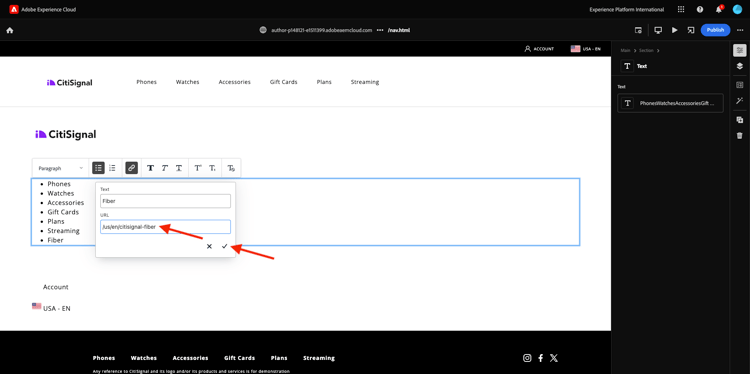Apply underline text formatting

179,168
